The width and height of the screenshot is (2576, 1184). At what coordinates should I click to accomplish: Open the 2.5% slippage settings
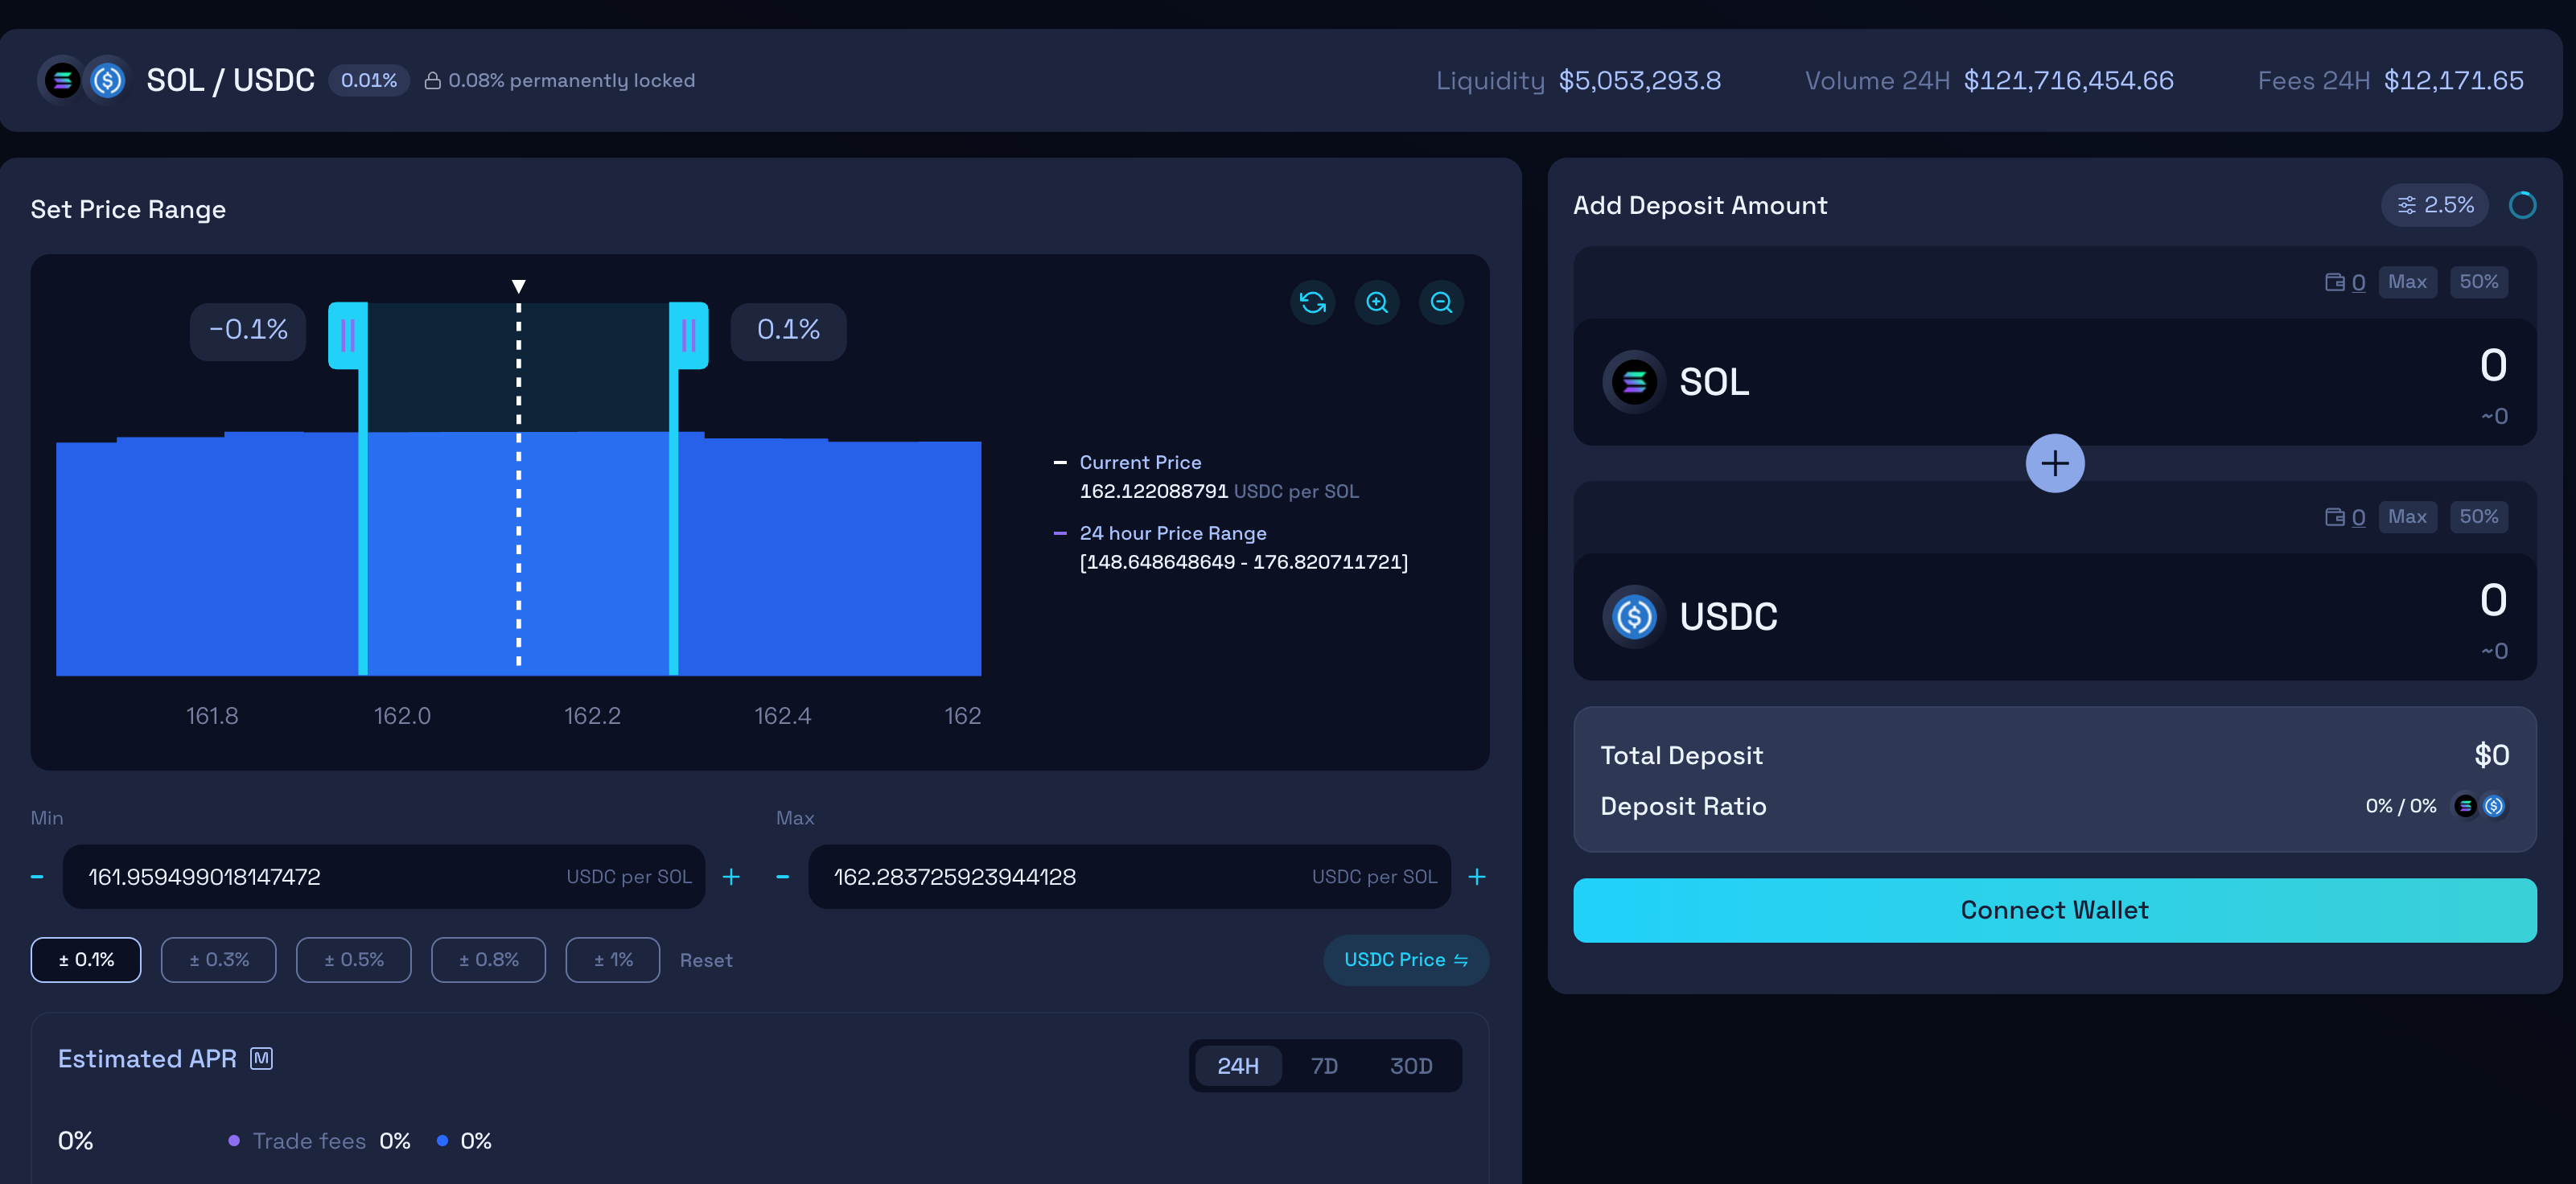[2434, 205]
